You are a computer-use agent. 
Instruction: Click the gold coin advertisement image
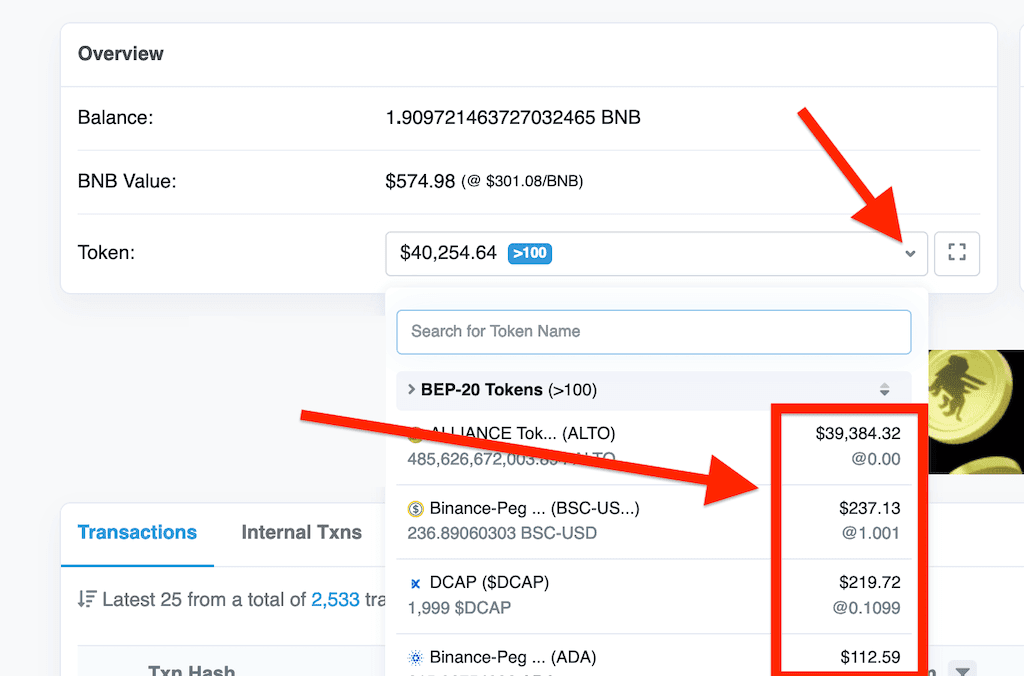(976, 411)
